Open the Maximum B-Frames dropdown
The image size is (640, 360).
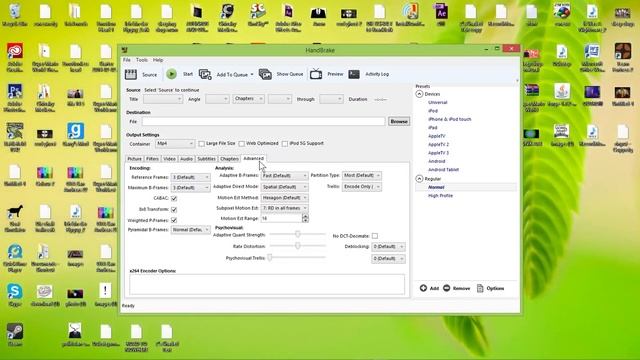coord(190,188)
